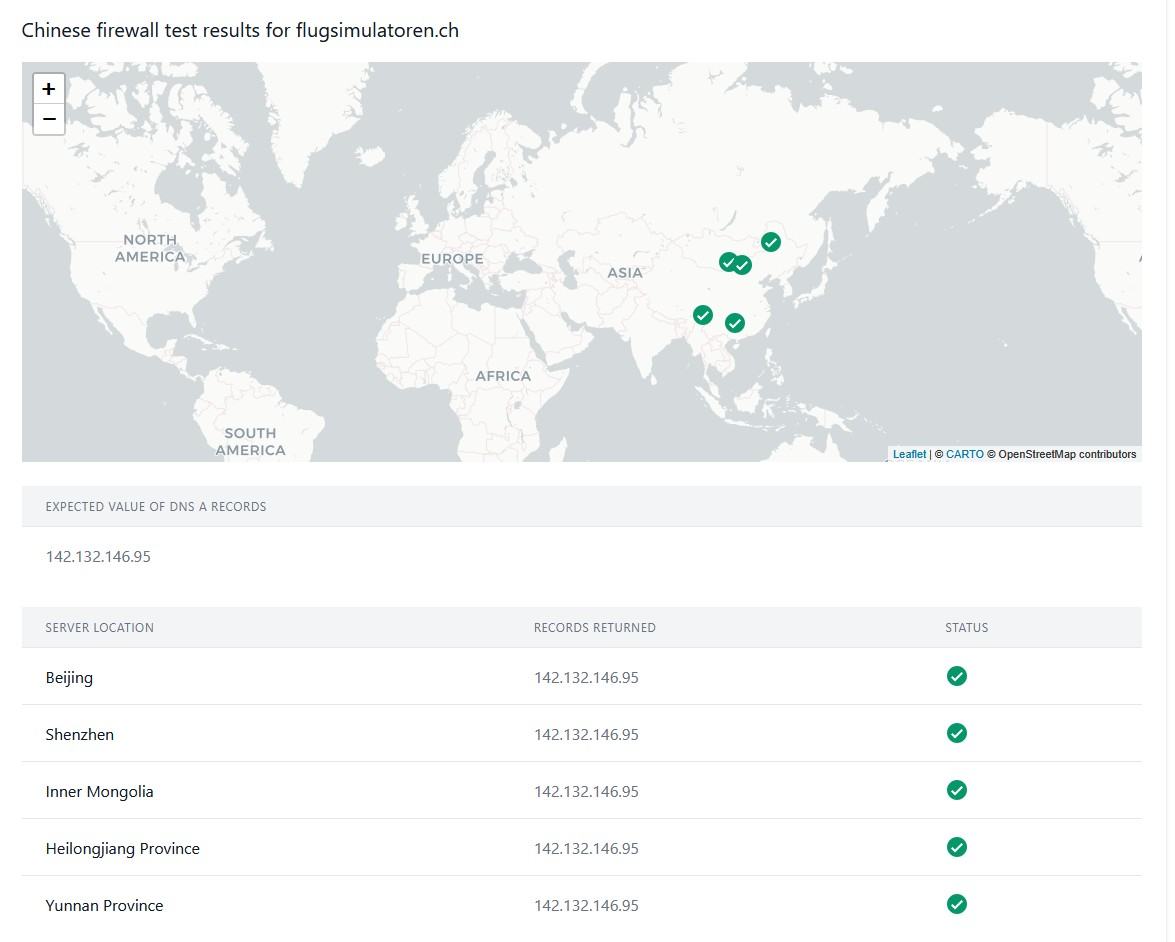Click the Inner Mongolia row status checkmark

pyautogui.click(x=957, y=790)
